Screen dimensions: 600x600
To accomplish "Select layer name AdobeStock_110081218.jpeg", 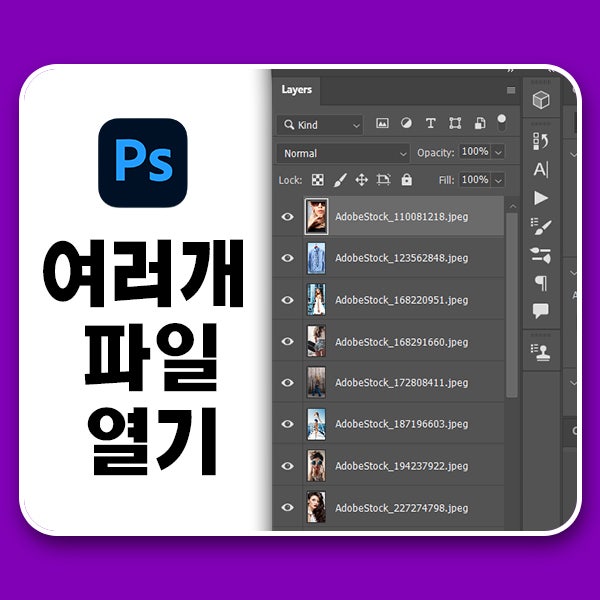I will coord(401,217).
